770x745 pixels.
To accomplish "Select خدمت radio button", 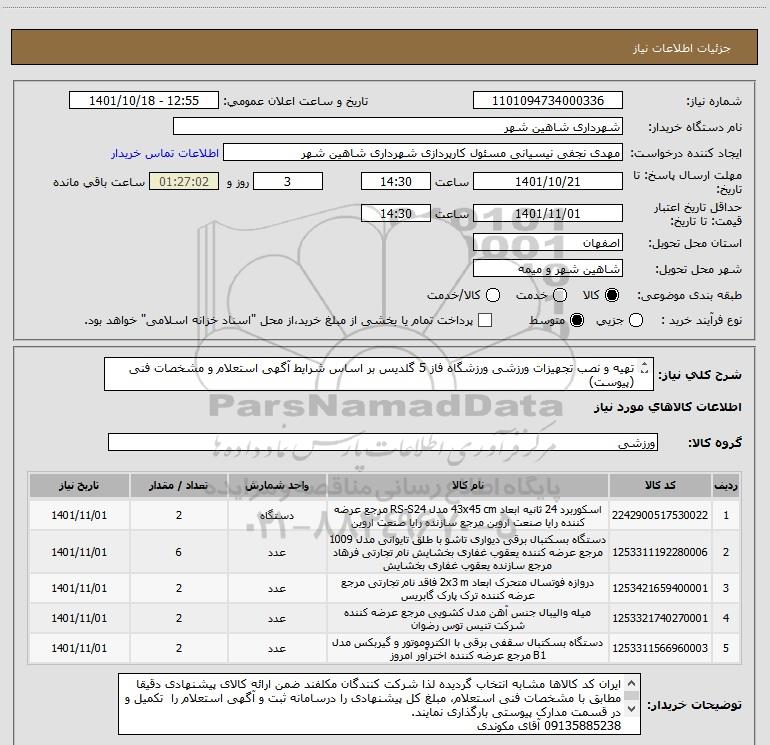I will click(560, 295).
